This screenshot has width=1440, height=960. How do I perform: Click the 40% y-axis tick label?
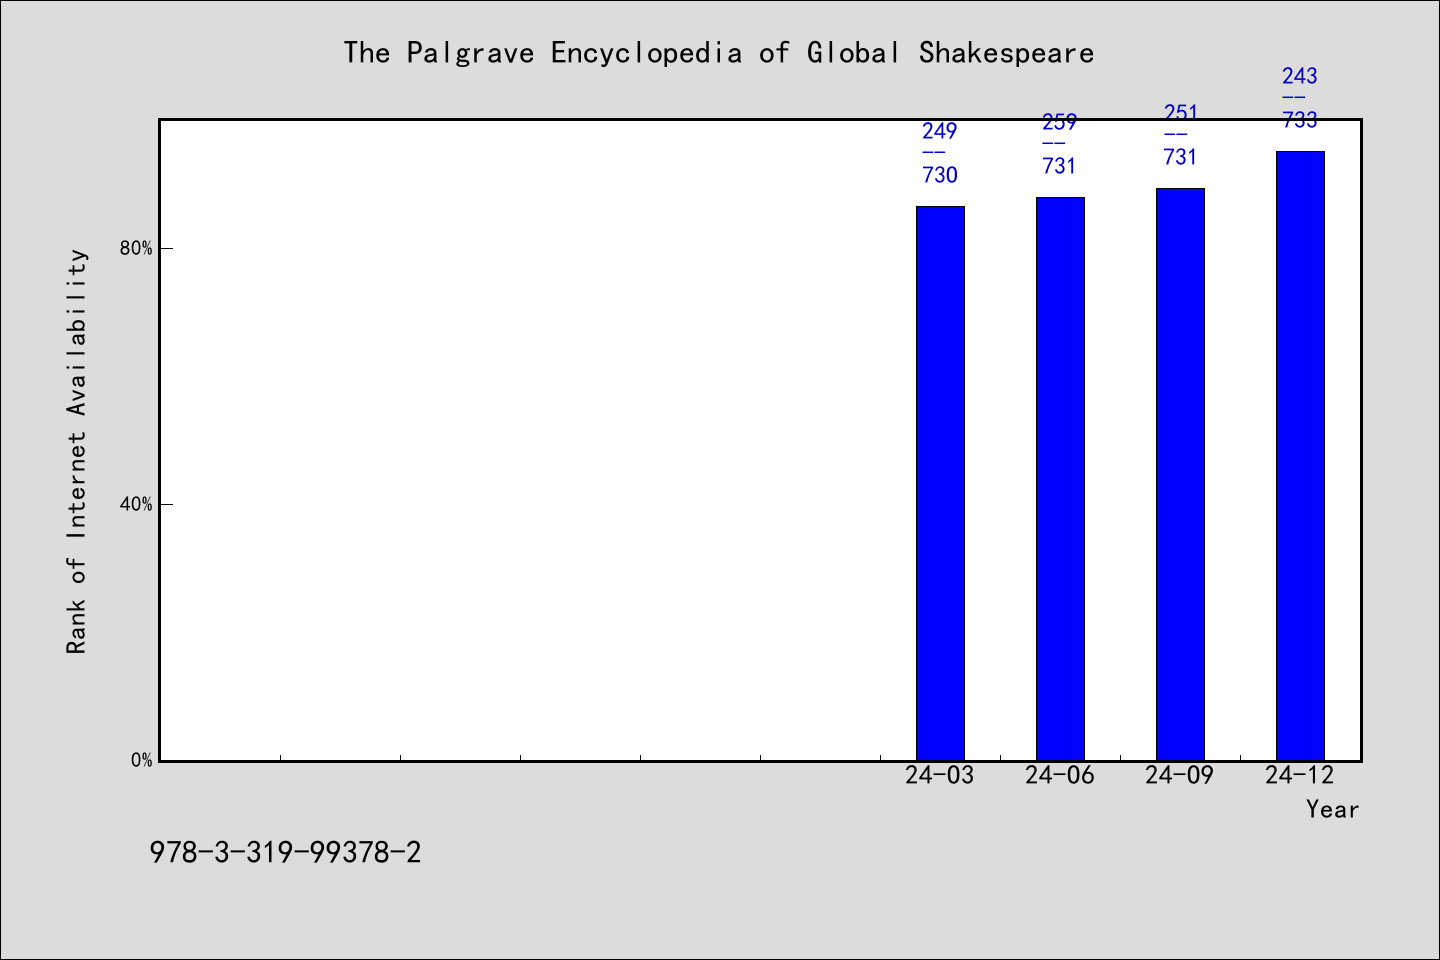136,504
